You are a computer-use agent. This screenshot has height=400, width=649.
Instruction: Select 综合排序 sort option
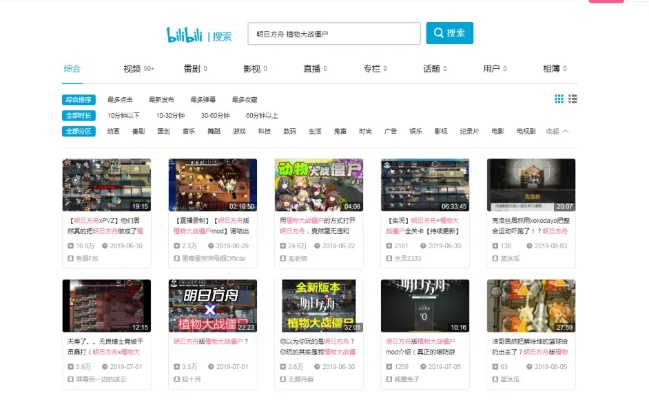(79, 100)
